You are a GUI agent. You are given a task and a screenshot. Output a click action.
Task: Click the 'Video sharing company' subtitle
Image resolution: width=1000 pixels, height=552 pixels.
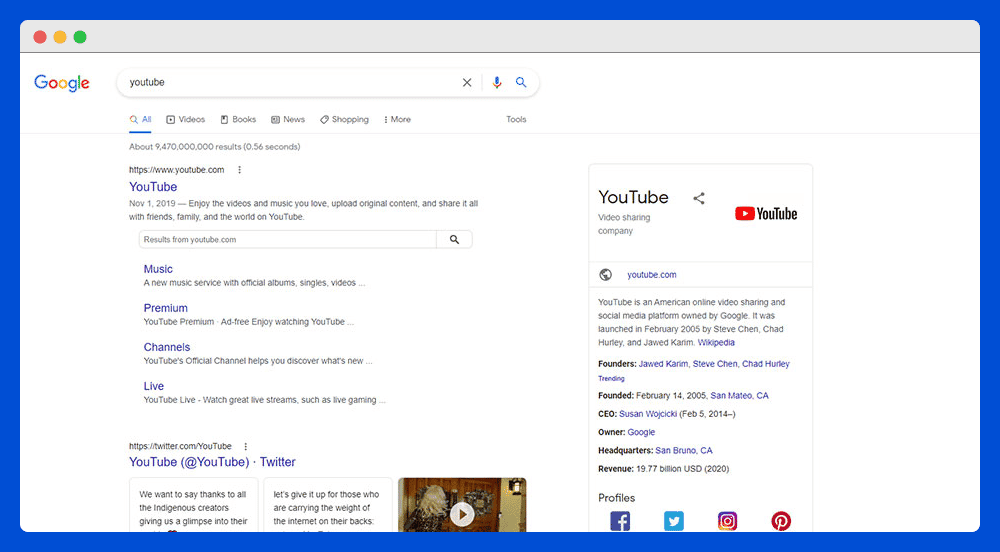coord(624,224)
